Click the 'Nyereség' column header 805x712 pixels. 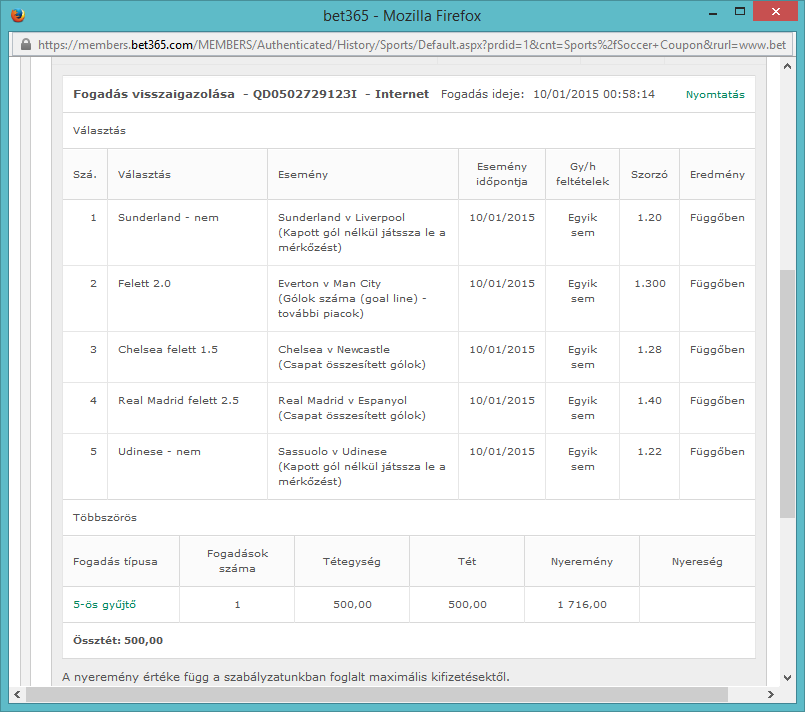tap(697, 562)
